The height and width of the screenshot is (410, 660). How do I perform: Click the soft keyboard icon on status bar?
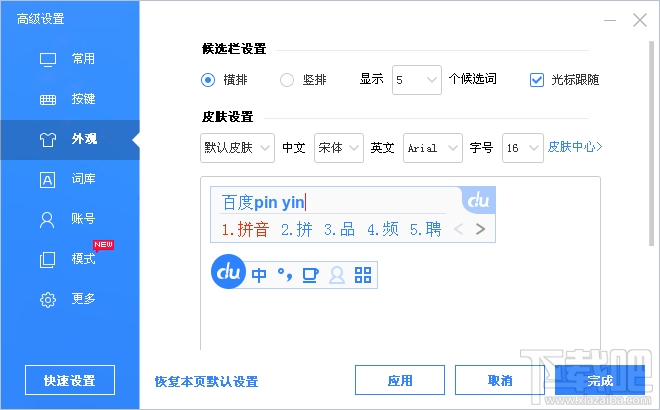tap(310, 275)
